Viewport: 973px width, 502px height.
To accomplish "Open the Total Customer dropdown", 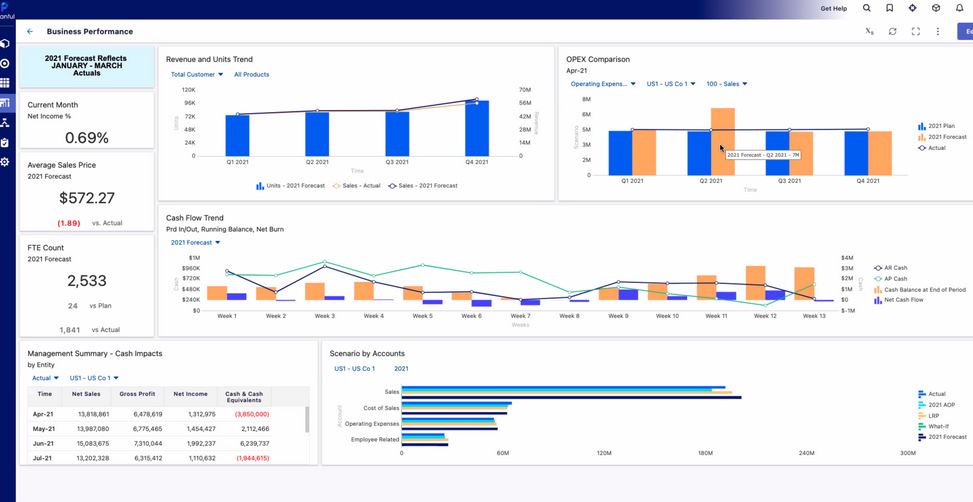I will pyautogui.click(x=197, y=74).
